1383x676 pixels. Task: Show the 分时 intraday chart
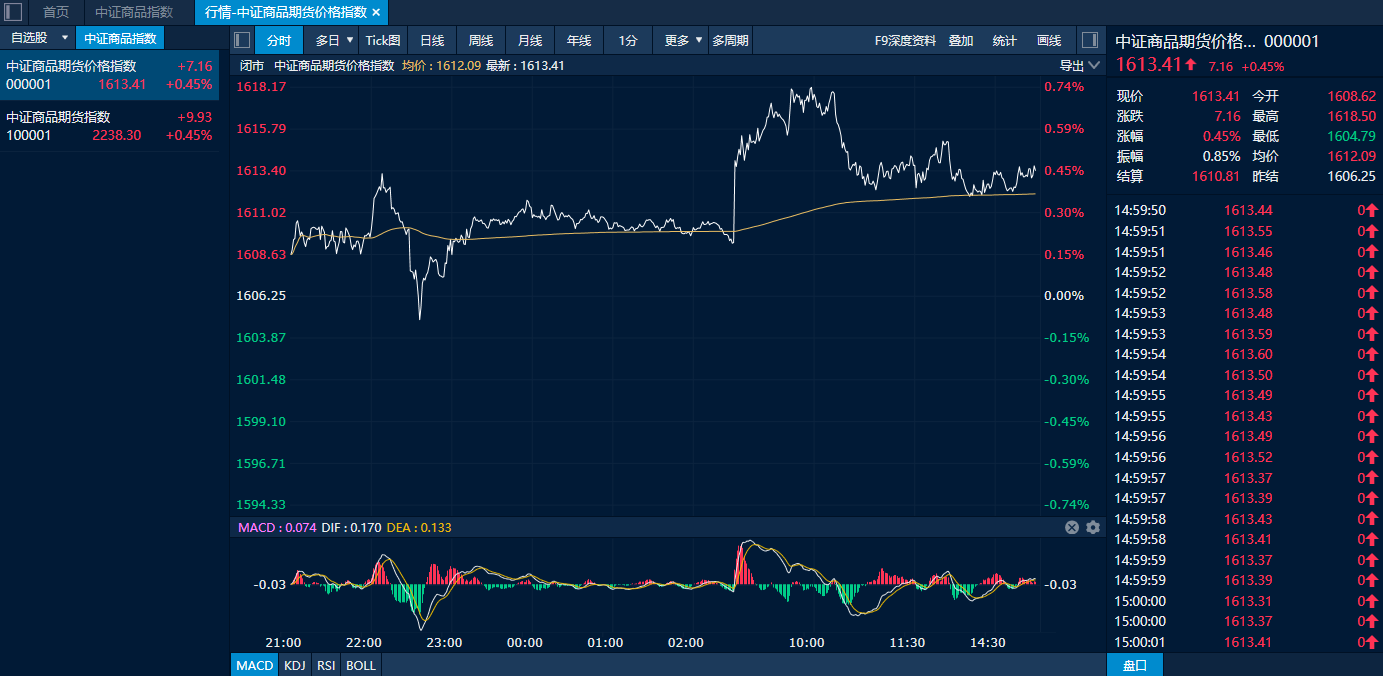(279, 40)
